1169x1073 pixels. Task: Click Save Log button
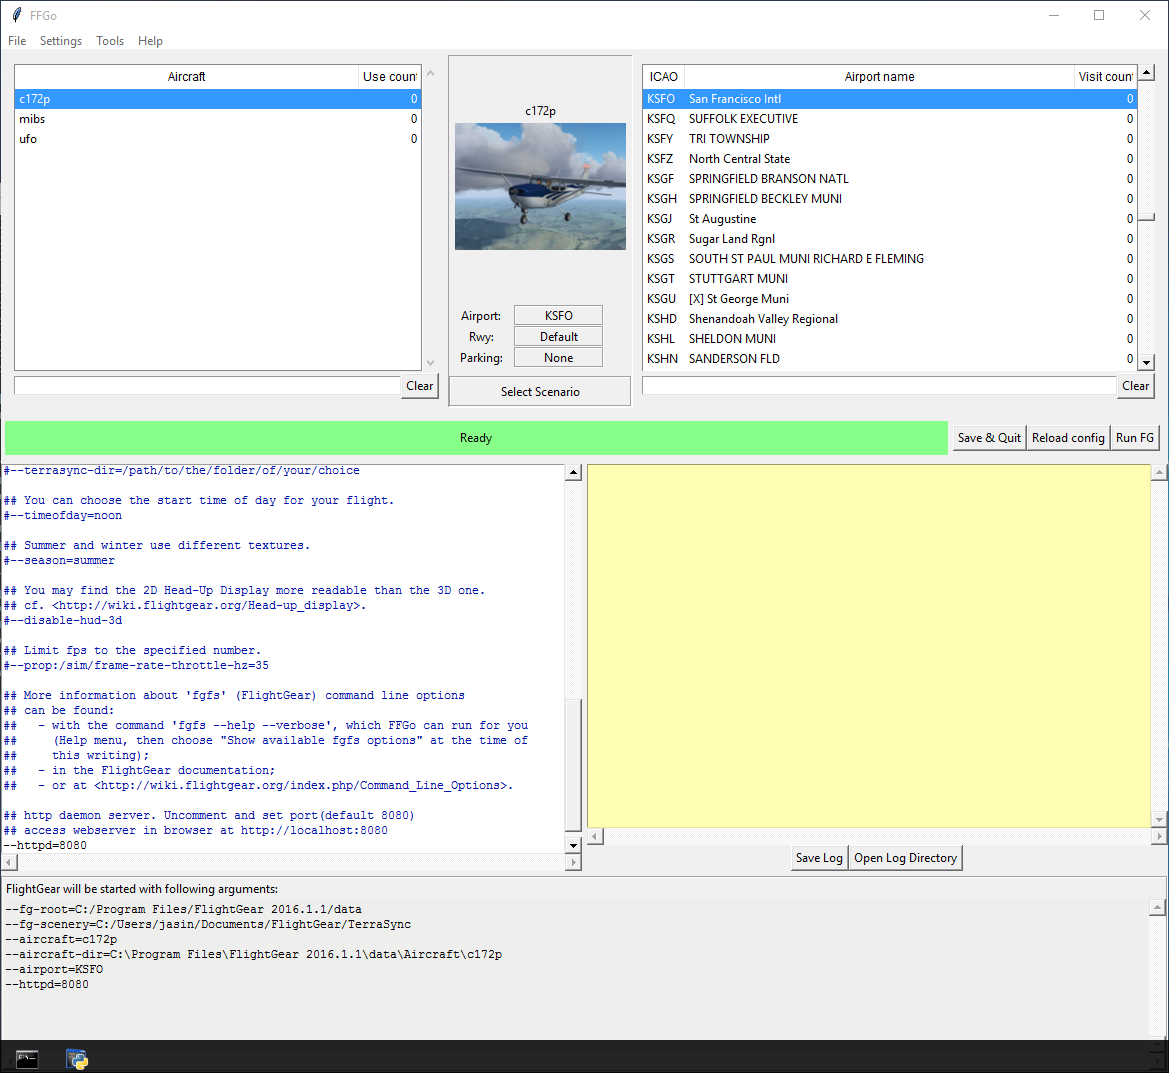(x=819, y=858)
